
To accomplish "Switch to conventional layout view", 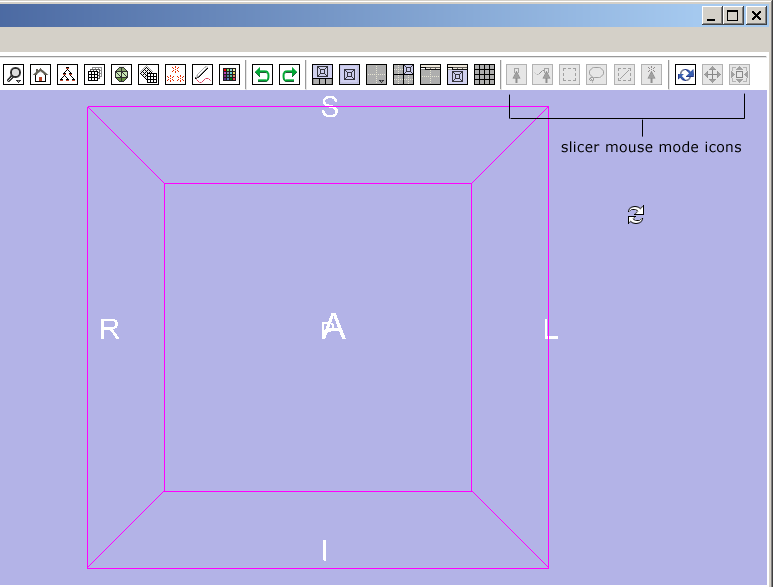I will (323, 74).
